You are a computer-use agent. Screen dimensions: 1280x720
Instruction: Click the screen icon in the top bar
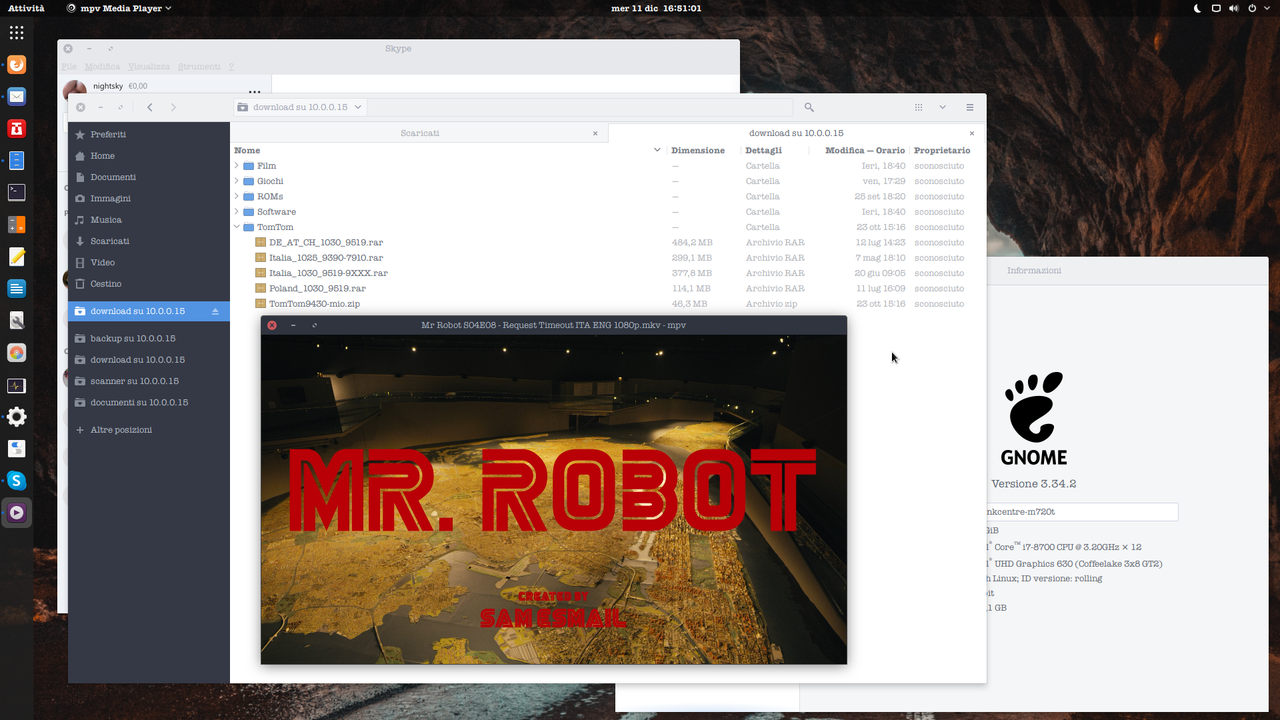point(1216,8)
